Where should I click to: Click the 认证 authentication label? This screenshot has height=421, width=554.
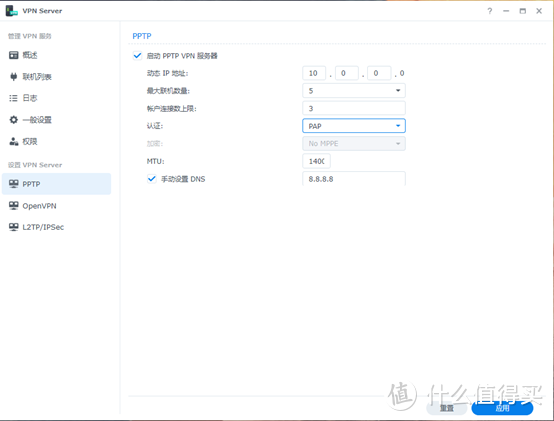pyautogui.click(x=155, y=126)
